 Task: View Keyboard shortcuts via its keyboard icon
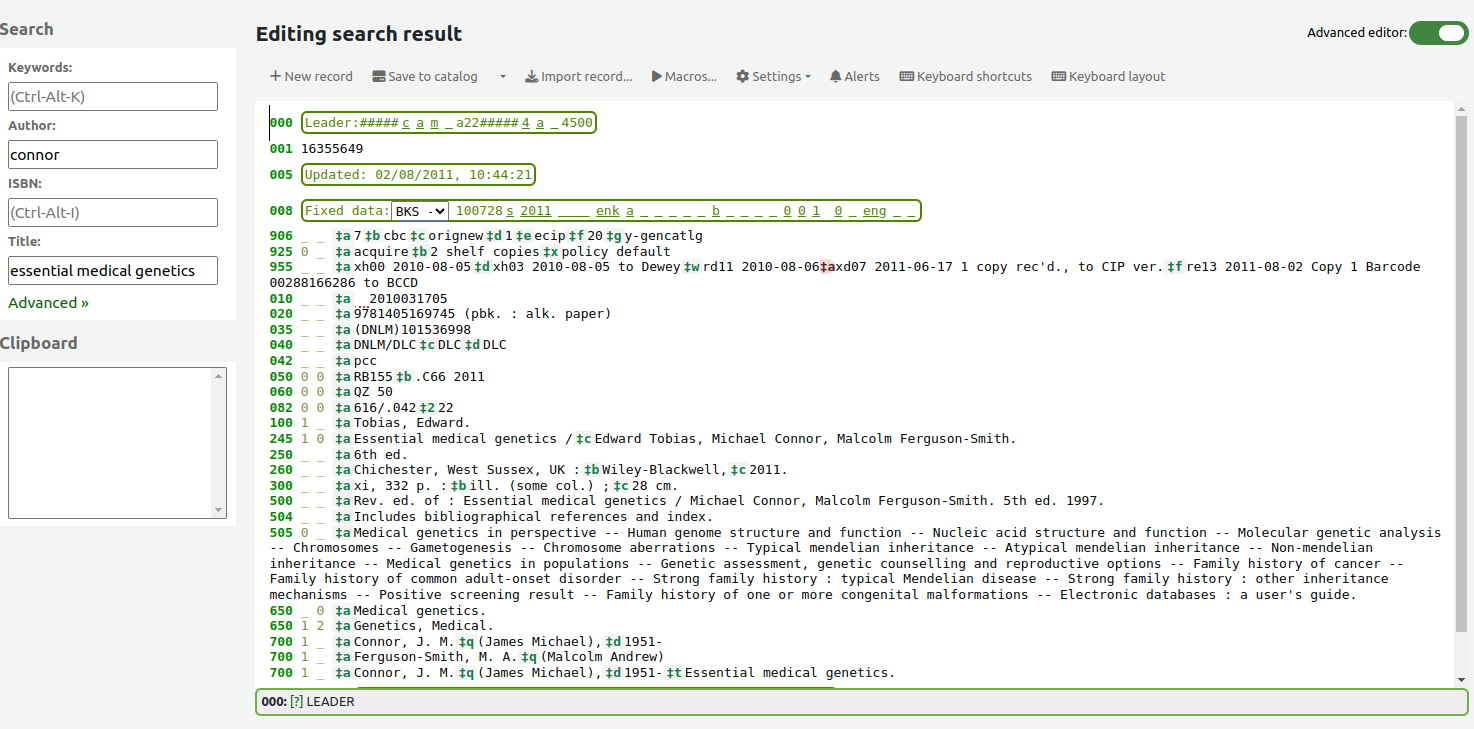pyautogui.click(x=906, y=76)
